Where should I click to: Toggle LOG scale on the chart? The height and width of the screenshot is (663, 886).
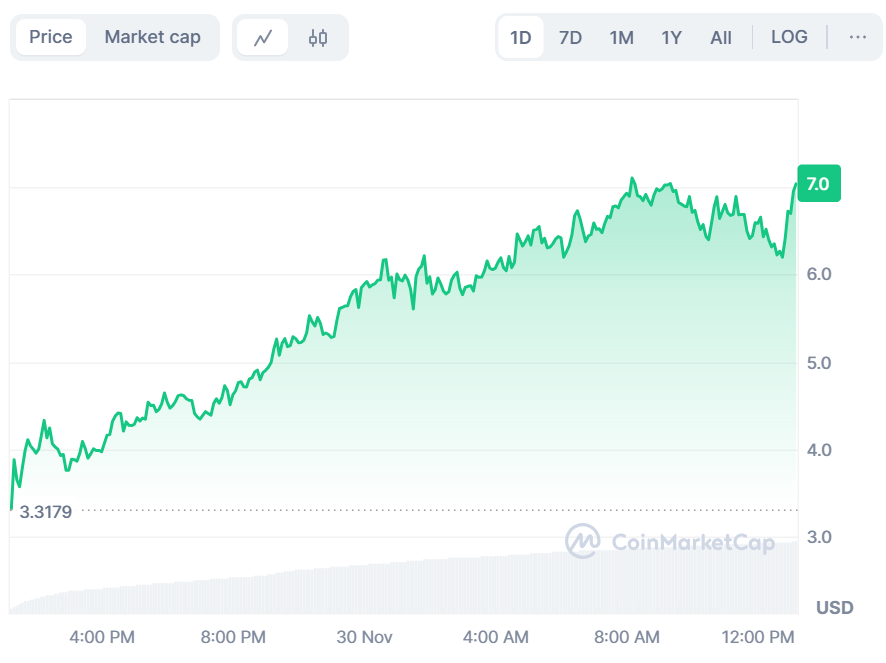pos(789,37)
